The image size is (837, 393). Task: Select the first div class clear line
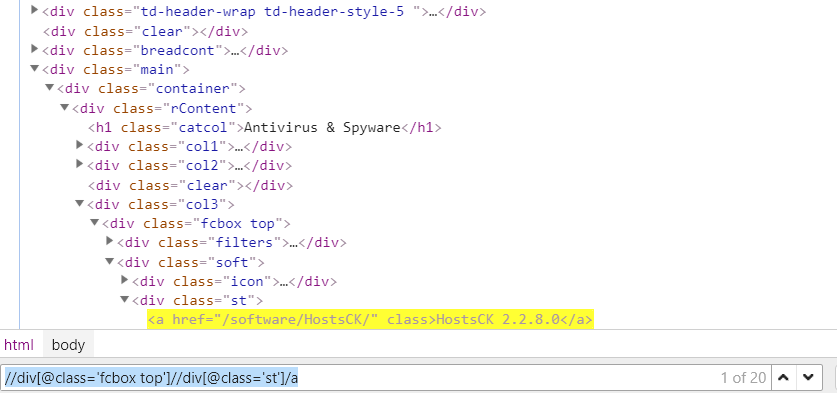[145, 32]
